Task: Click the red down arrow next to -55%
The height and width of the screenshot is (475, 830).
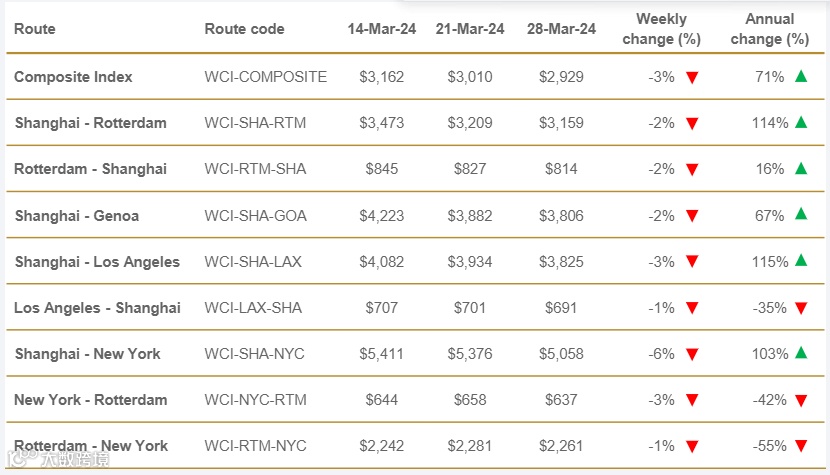Action: click(801, 446)
